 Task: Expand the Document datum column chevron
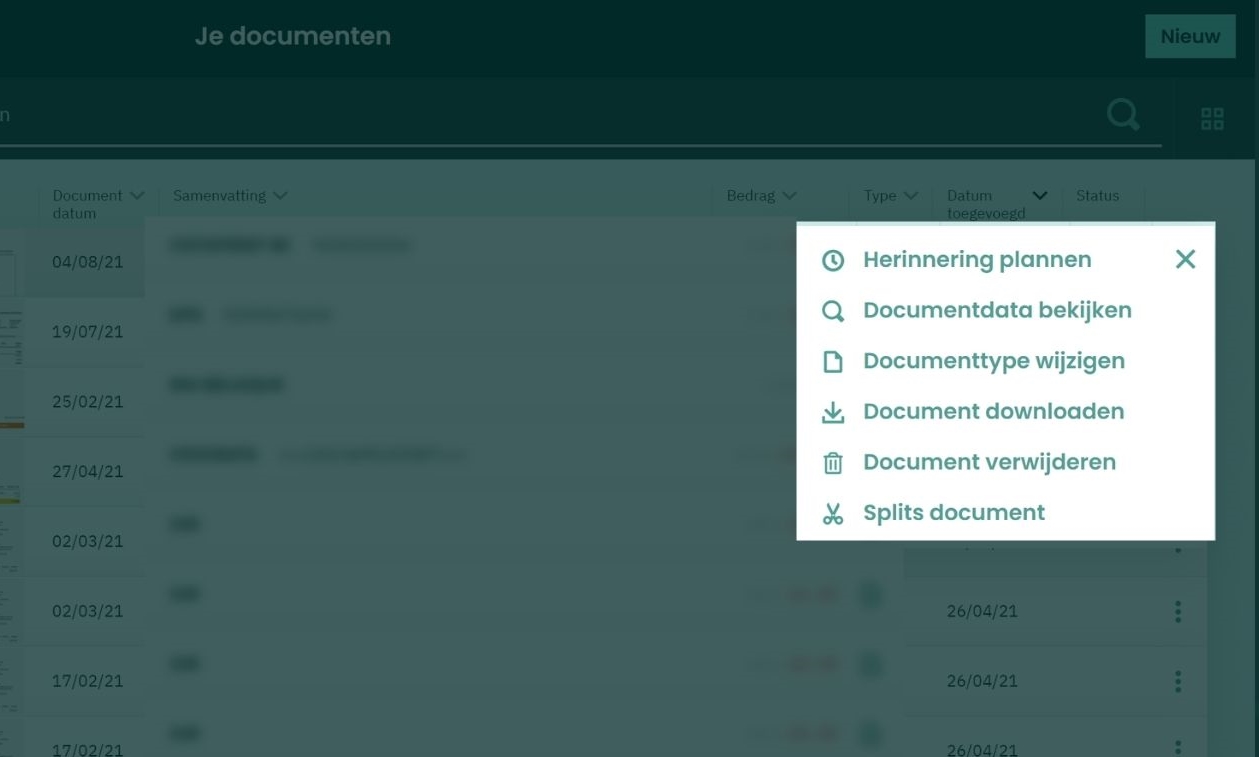tap(137, 195)
